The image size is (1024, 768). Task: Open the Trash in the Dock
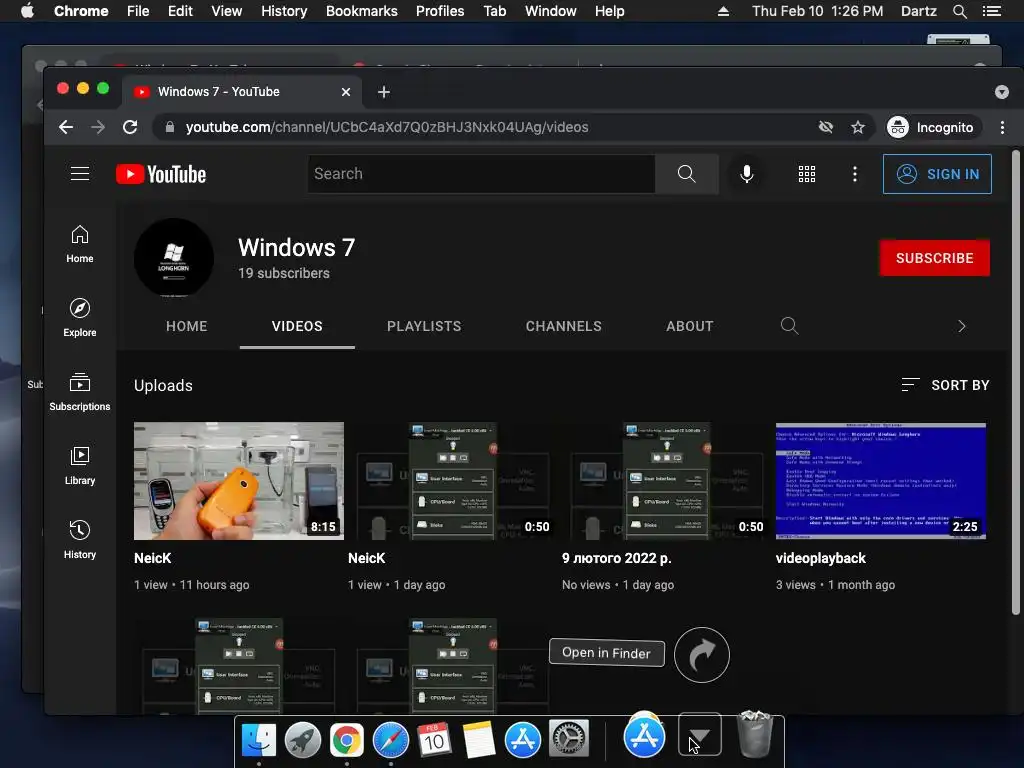[755, 735]
